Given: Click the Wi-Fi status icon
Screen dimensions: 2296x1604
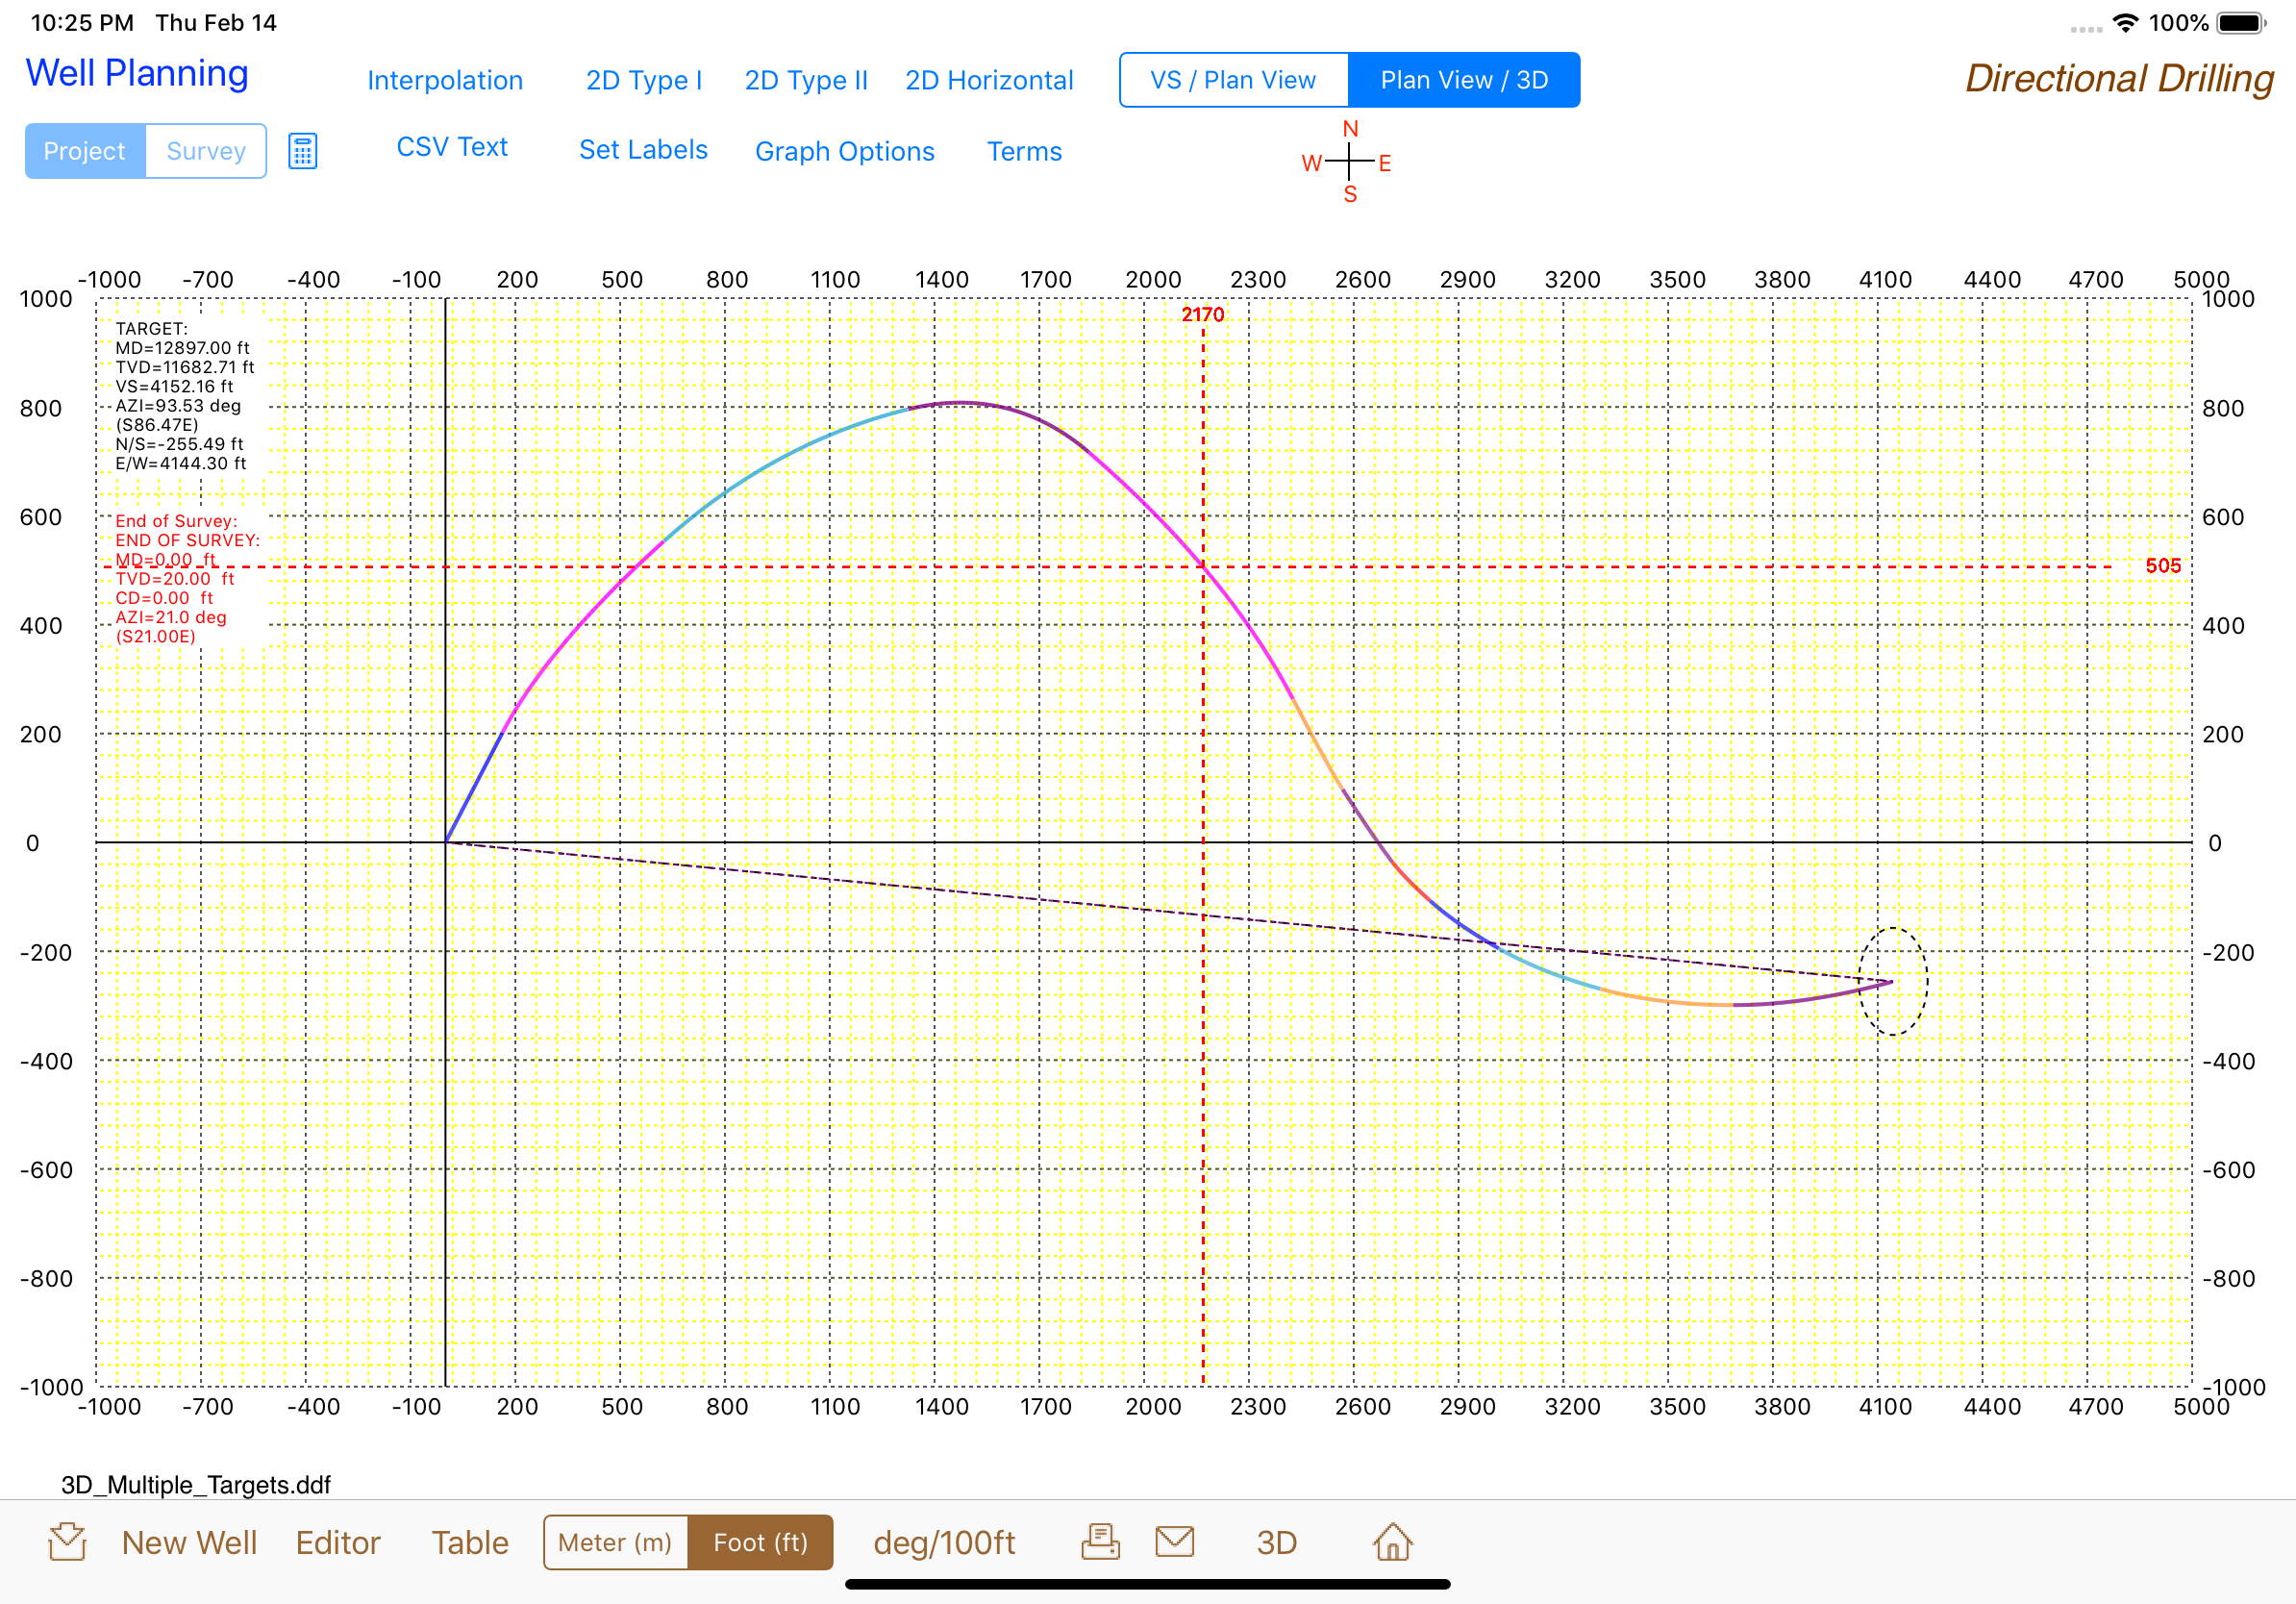Looking at the screenshot, I should point(2125,22).
